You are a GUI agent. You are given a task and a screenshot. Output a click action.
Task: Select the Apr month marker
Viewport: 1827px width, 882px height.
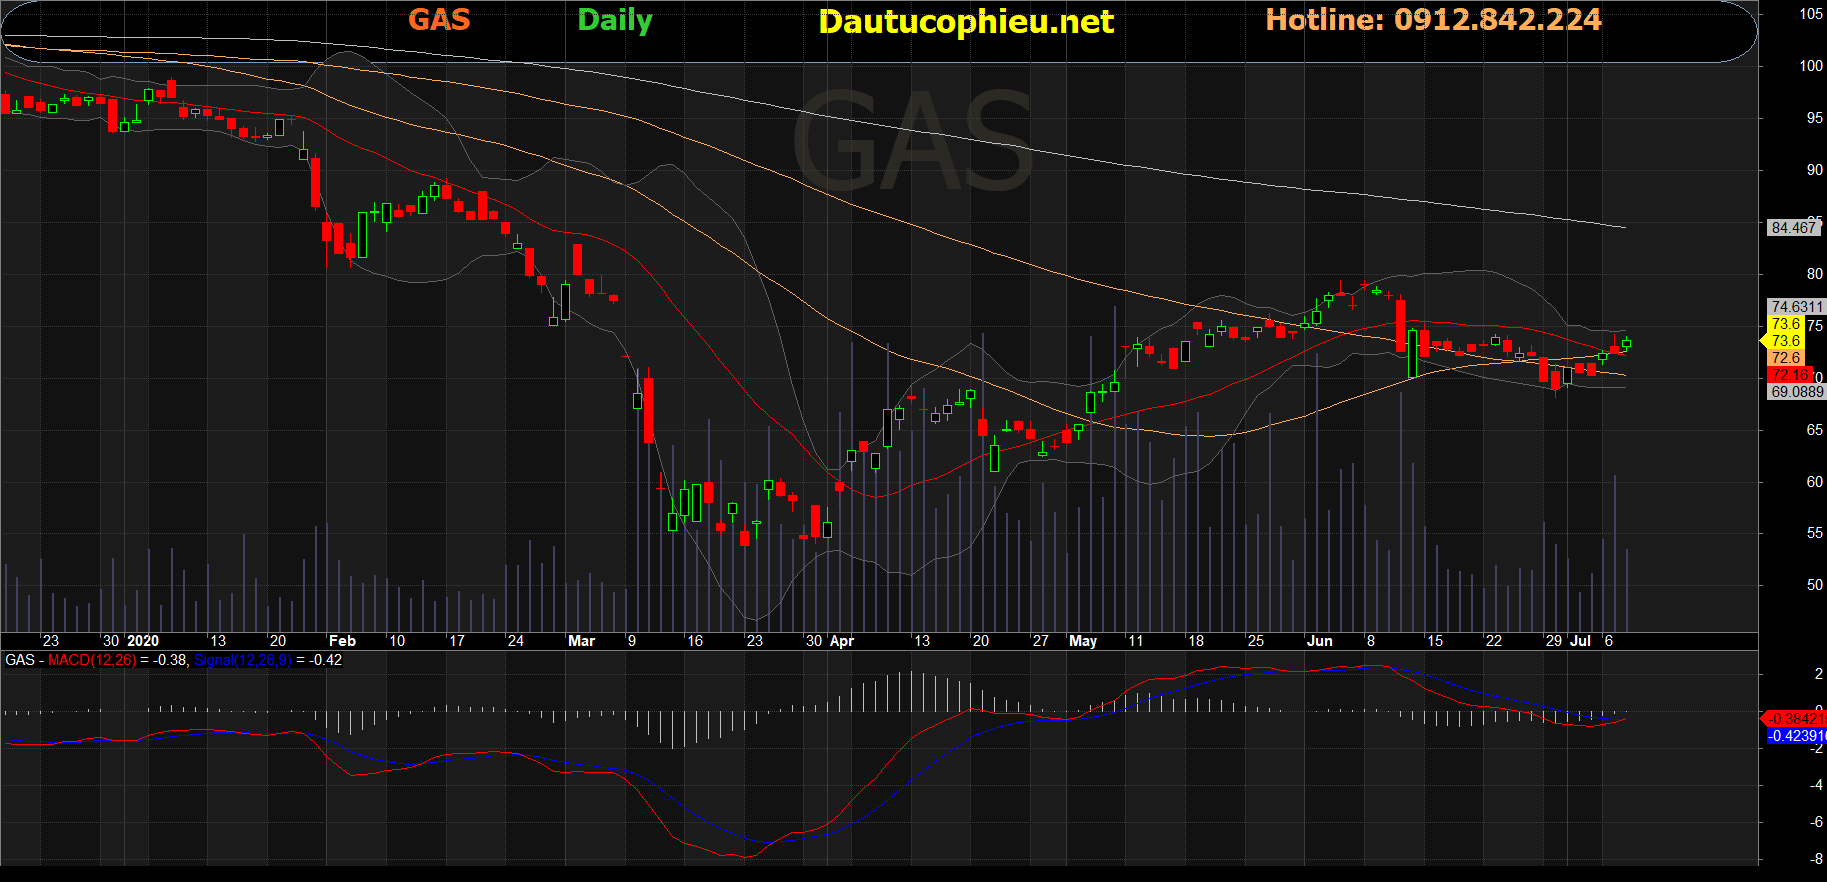pyautogui.click(x=842, y=641)
